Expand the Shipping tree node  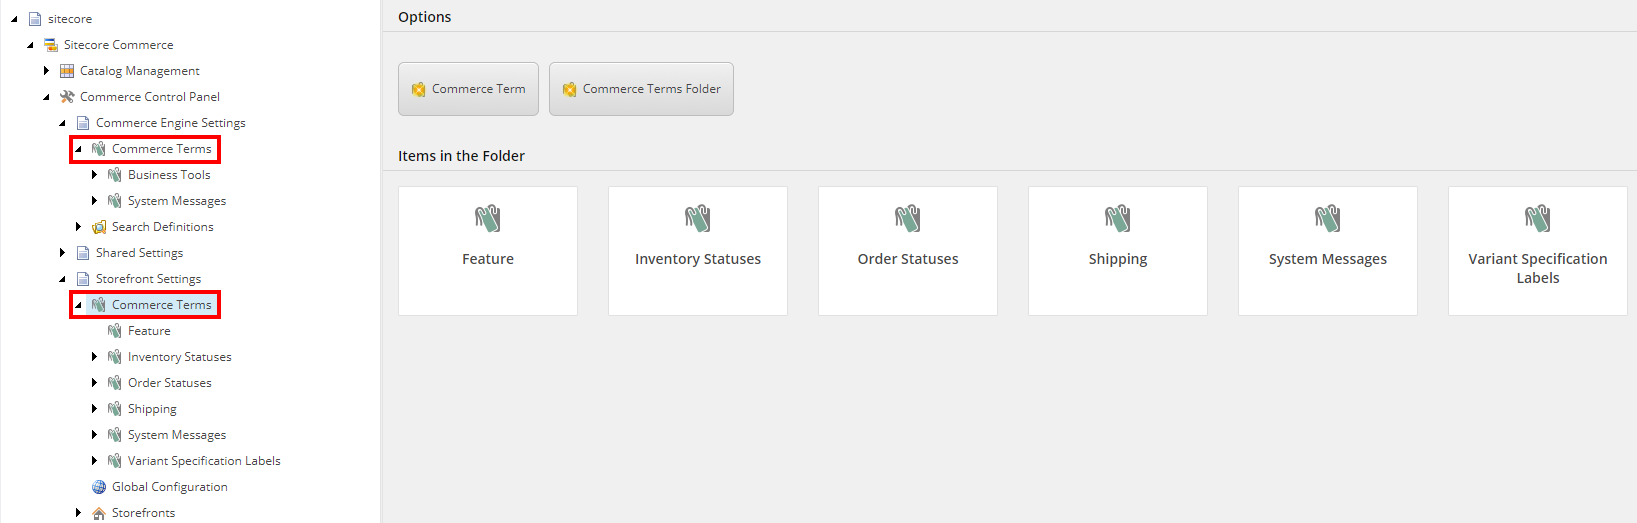click(x=94, y=409)
